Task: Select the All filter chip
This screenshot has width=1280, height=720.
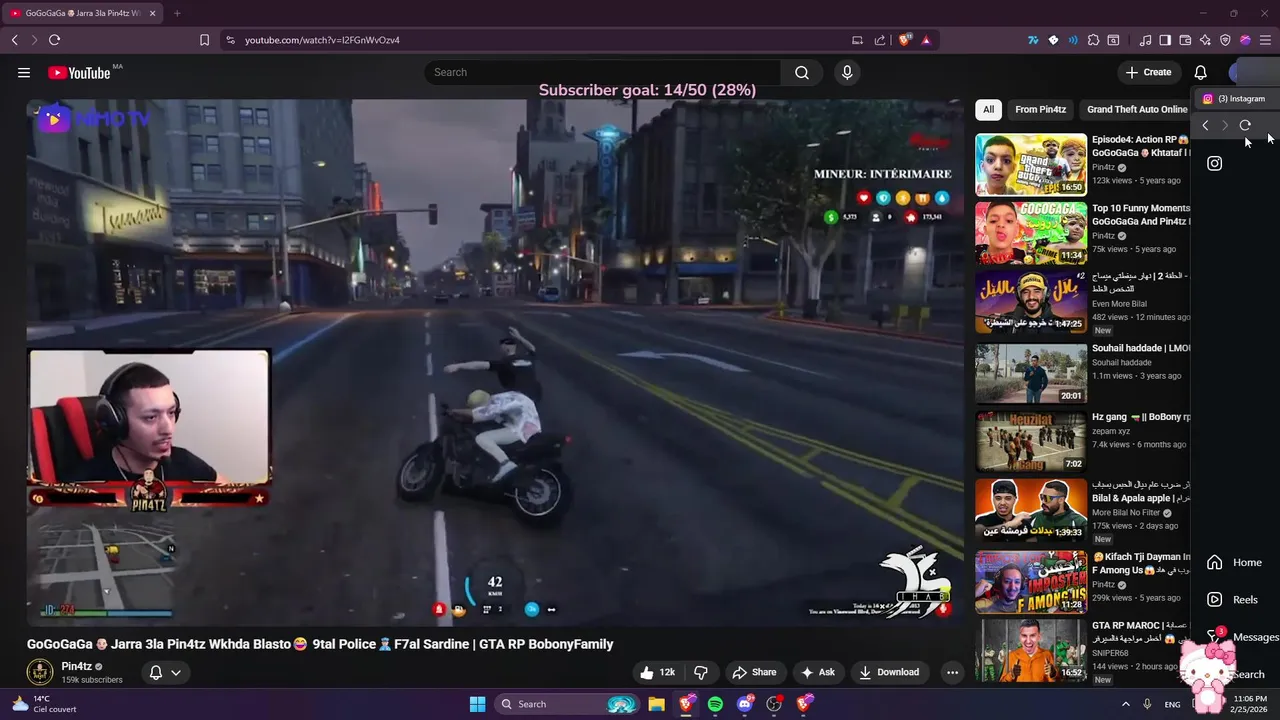Action: click(x=988, y=109)
